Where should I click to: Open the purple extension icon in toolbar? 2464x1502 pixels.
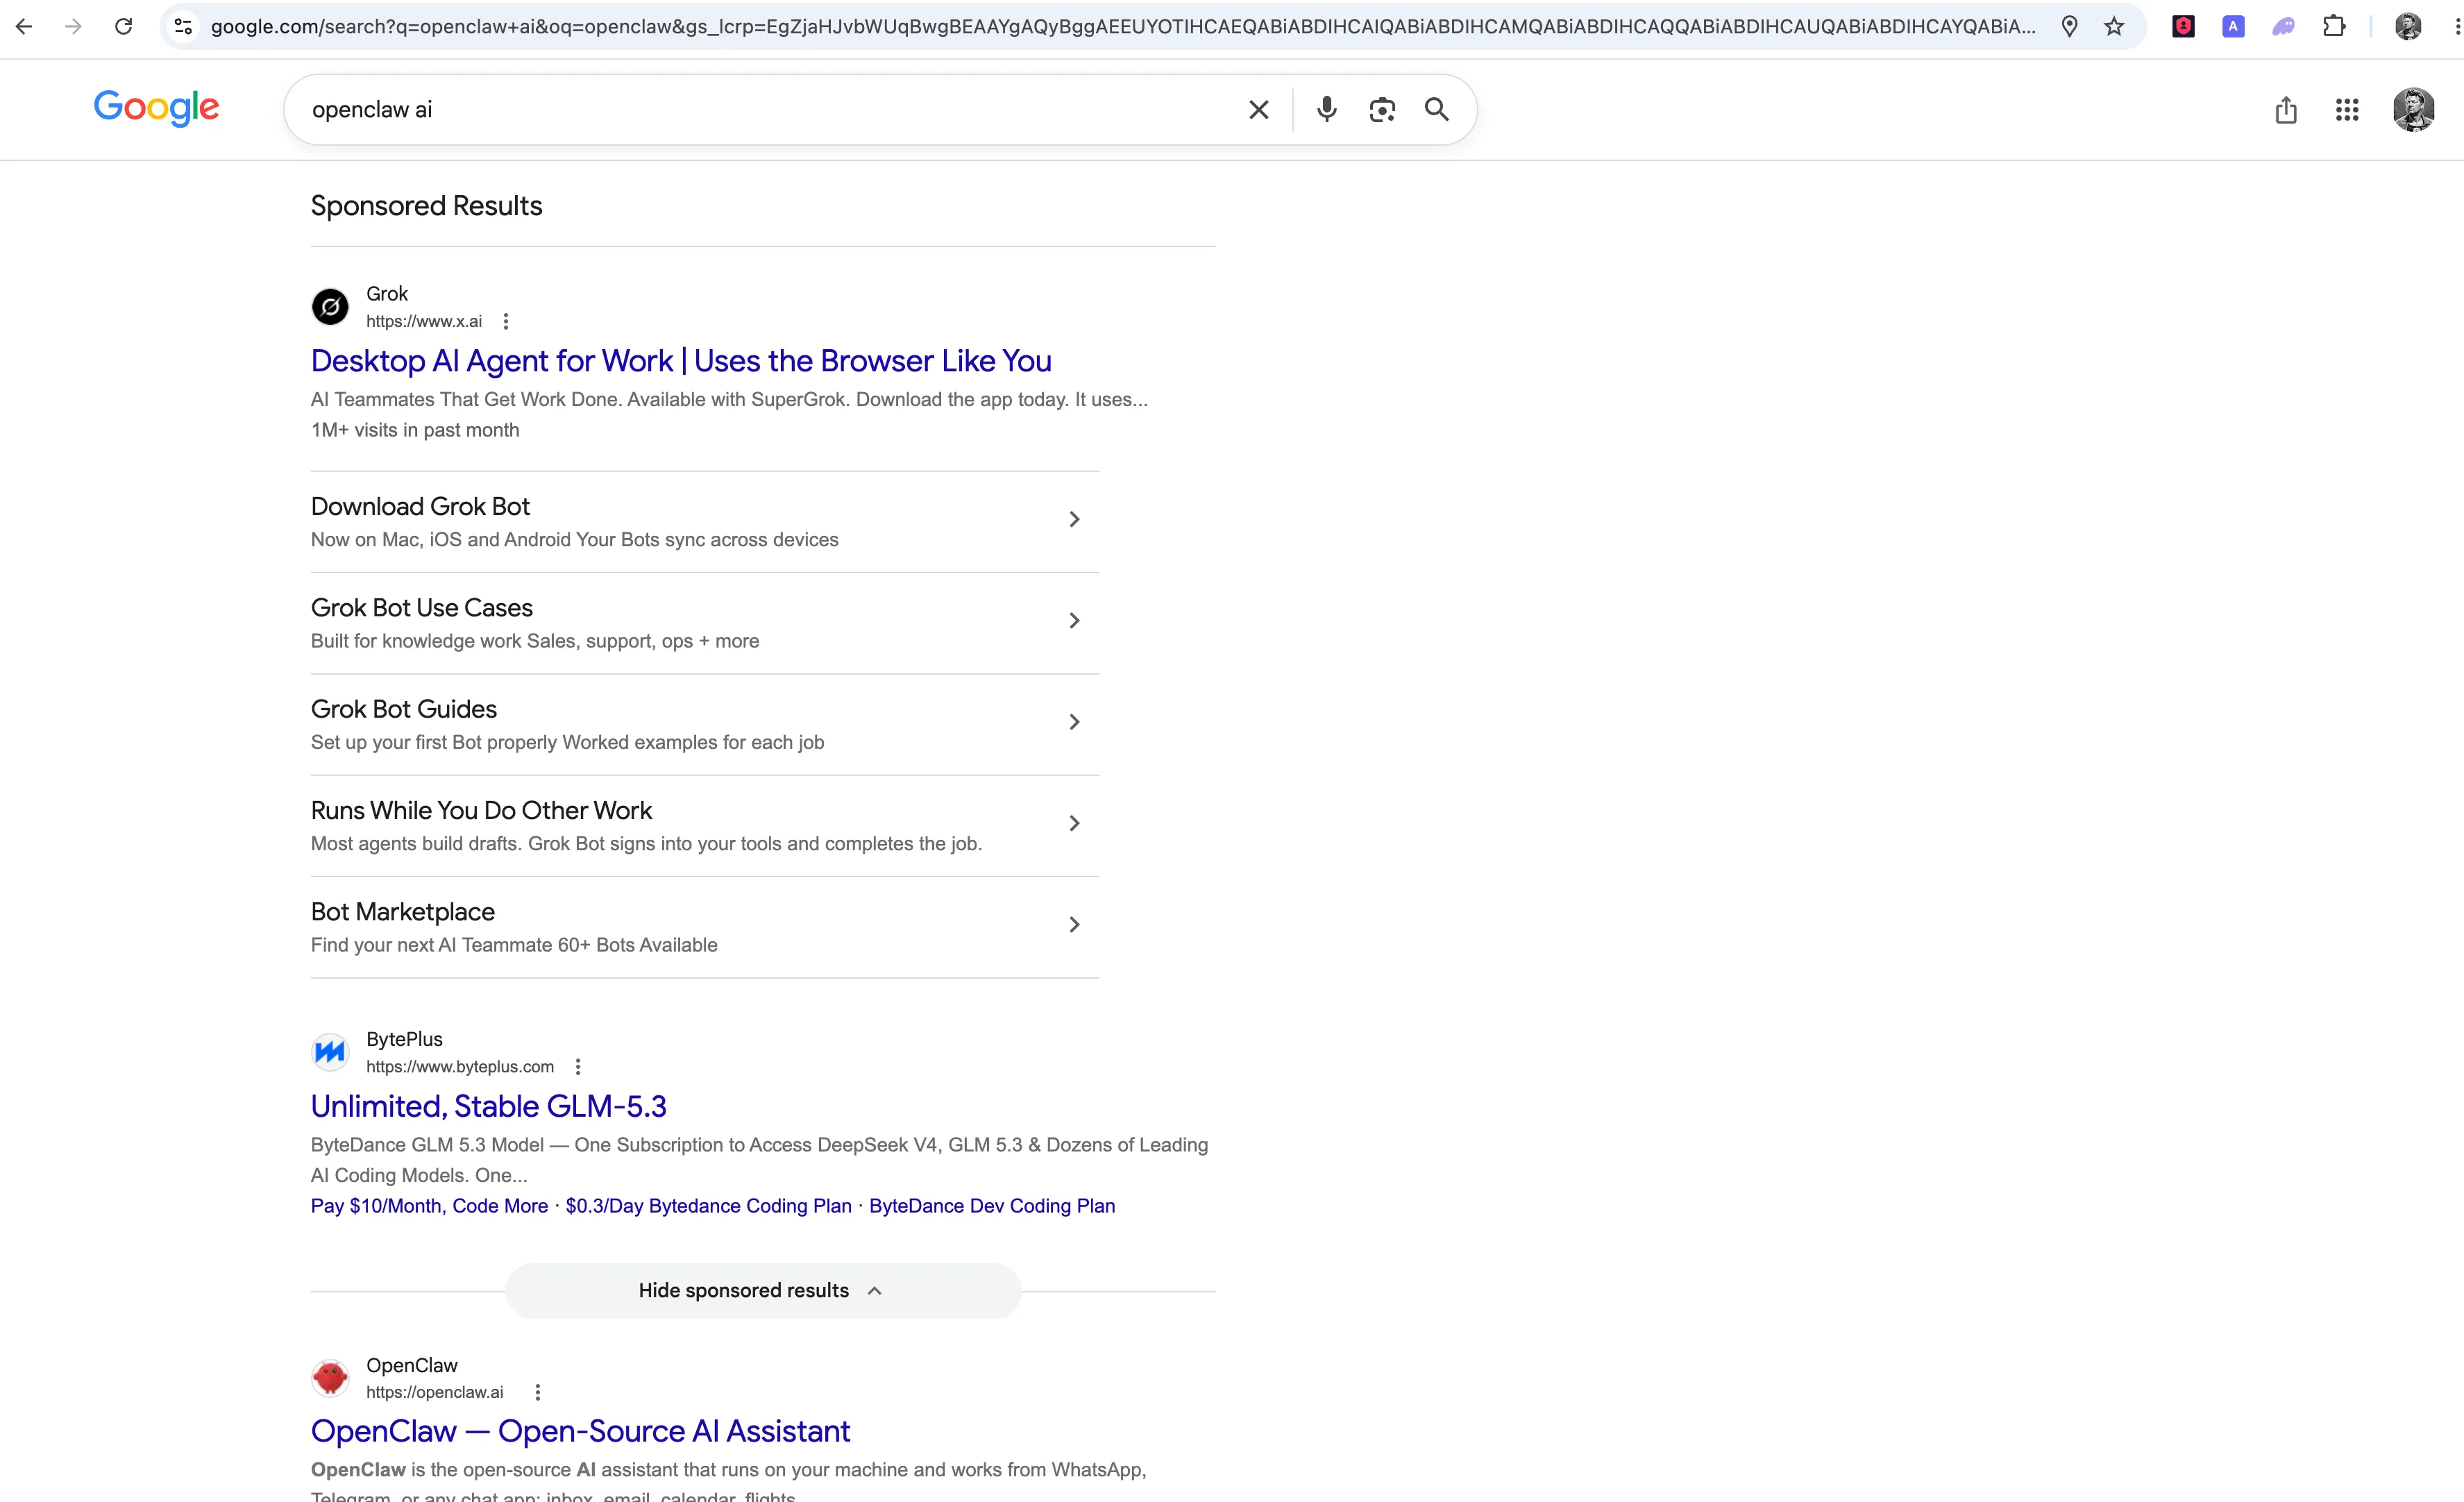coord(2283,27)
